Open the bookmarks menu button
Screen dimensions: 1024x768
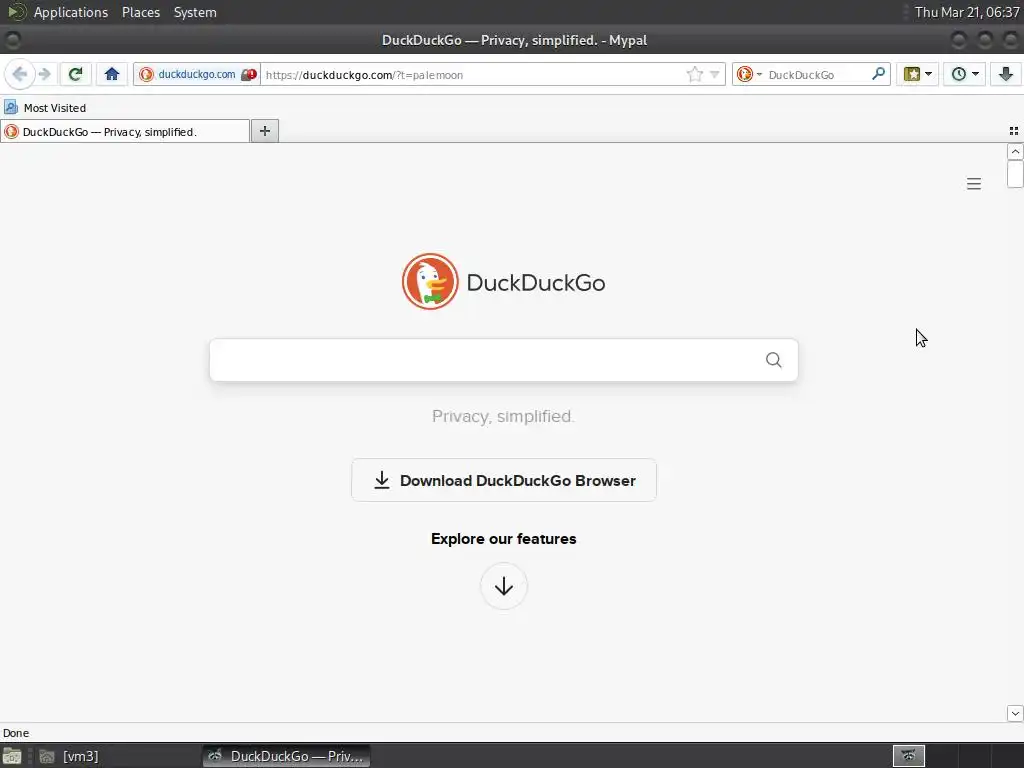(918, 74)
